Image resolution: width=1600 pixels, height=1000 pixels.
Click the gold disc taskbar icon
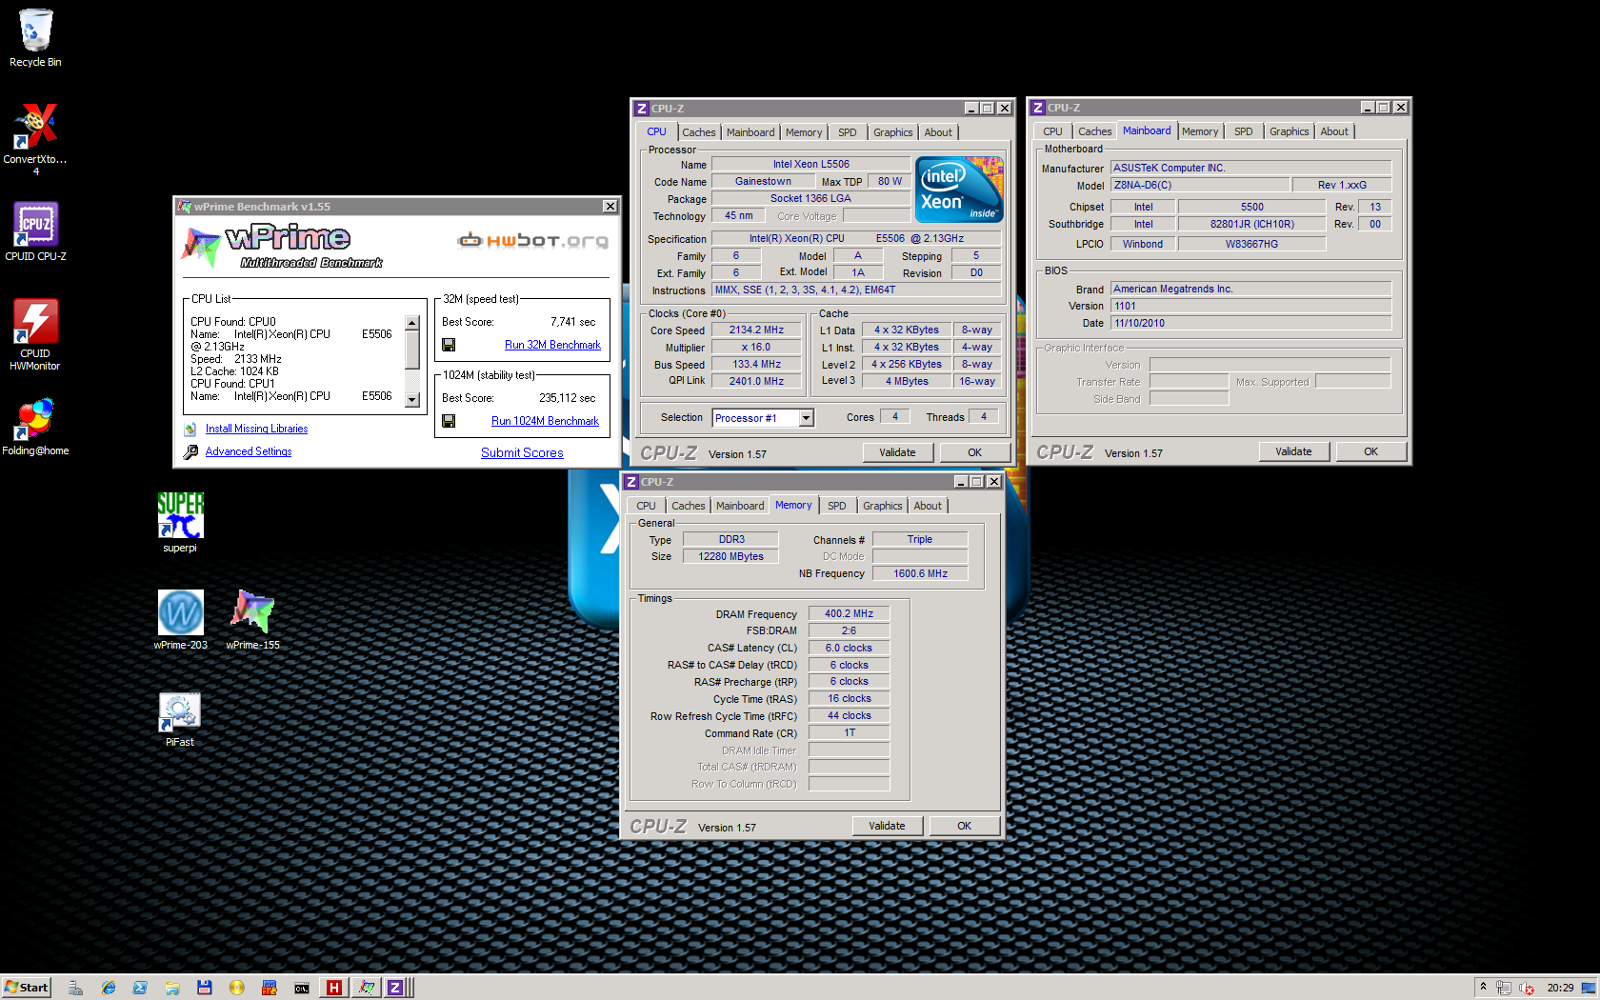tap(237, 987)
